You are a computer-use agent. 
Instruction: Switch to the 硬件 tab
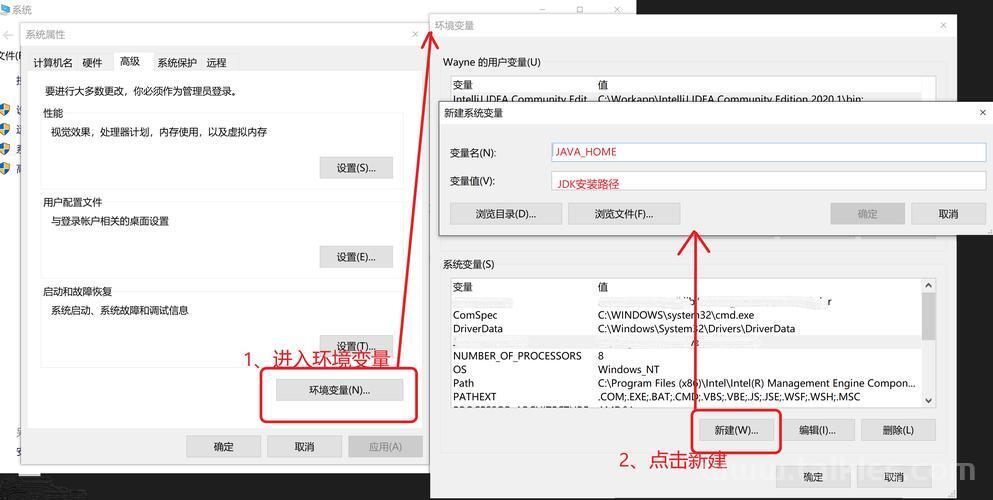92,63
